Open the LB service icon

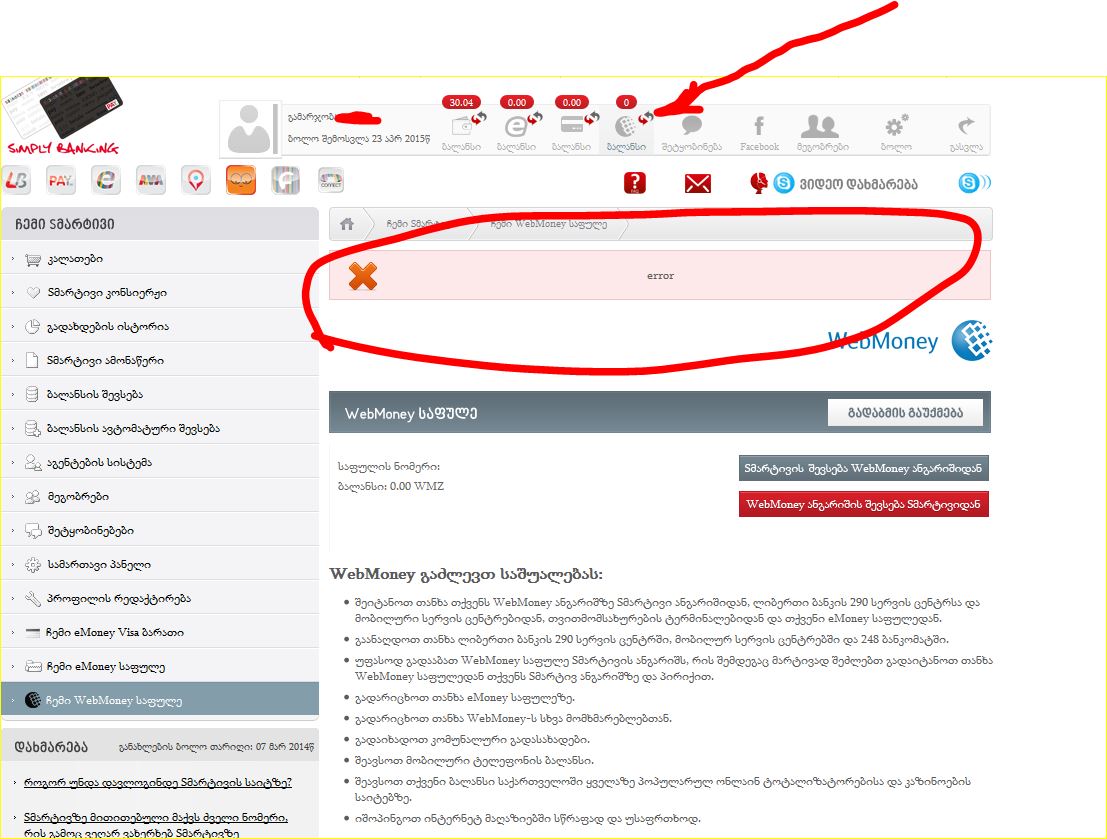(17, 181)
